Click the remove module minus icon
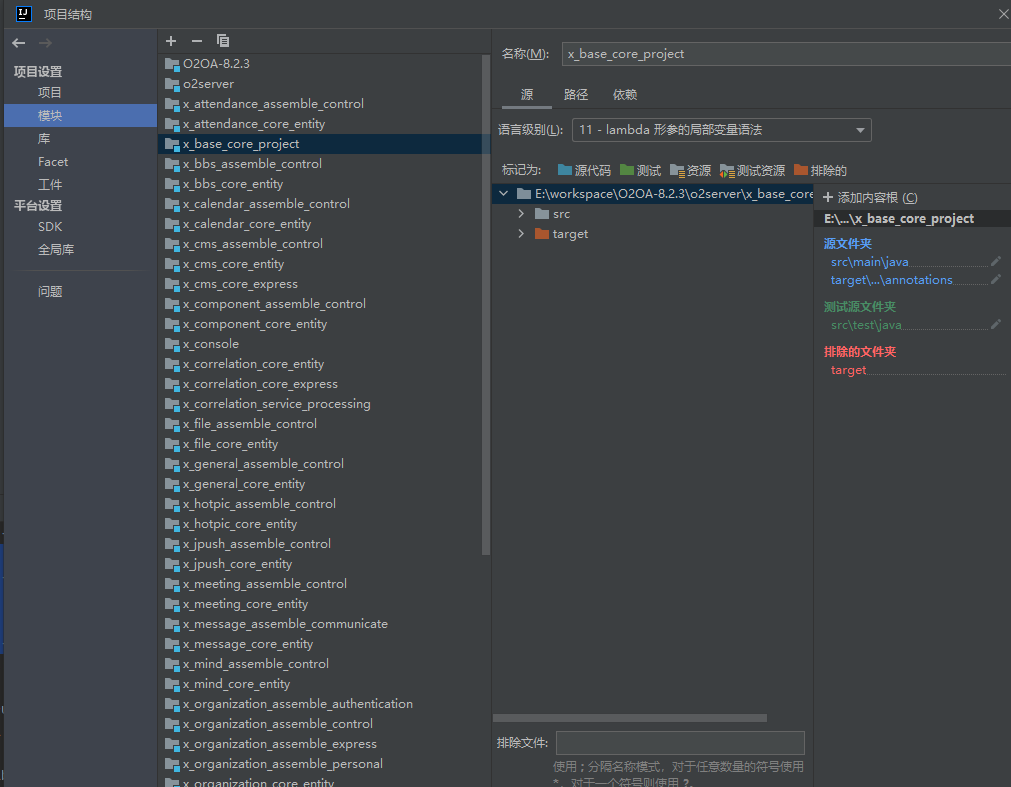Screen dimensions: 1011x787 pyautogui.click(x=196, y=41)
